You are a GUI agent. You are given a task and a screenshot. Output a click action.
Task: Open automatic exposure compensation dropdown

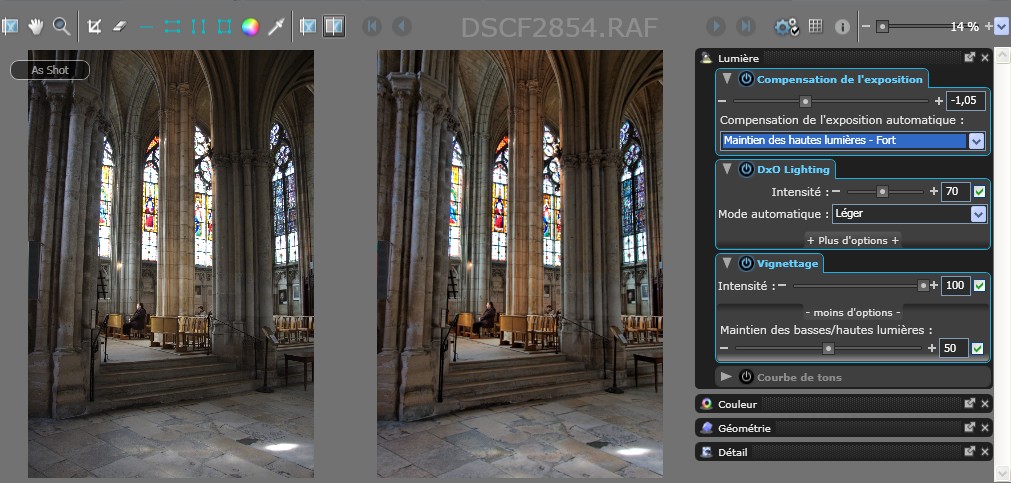(x=977, y=141)
